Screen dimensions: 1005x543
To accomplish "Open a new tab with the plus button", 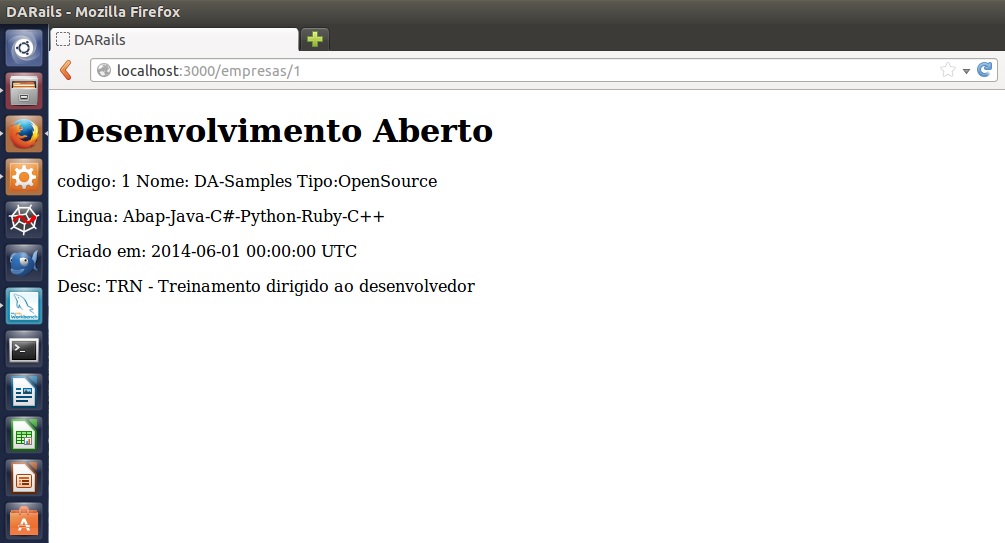I will 315,39.
